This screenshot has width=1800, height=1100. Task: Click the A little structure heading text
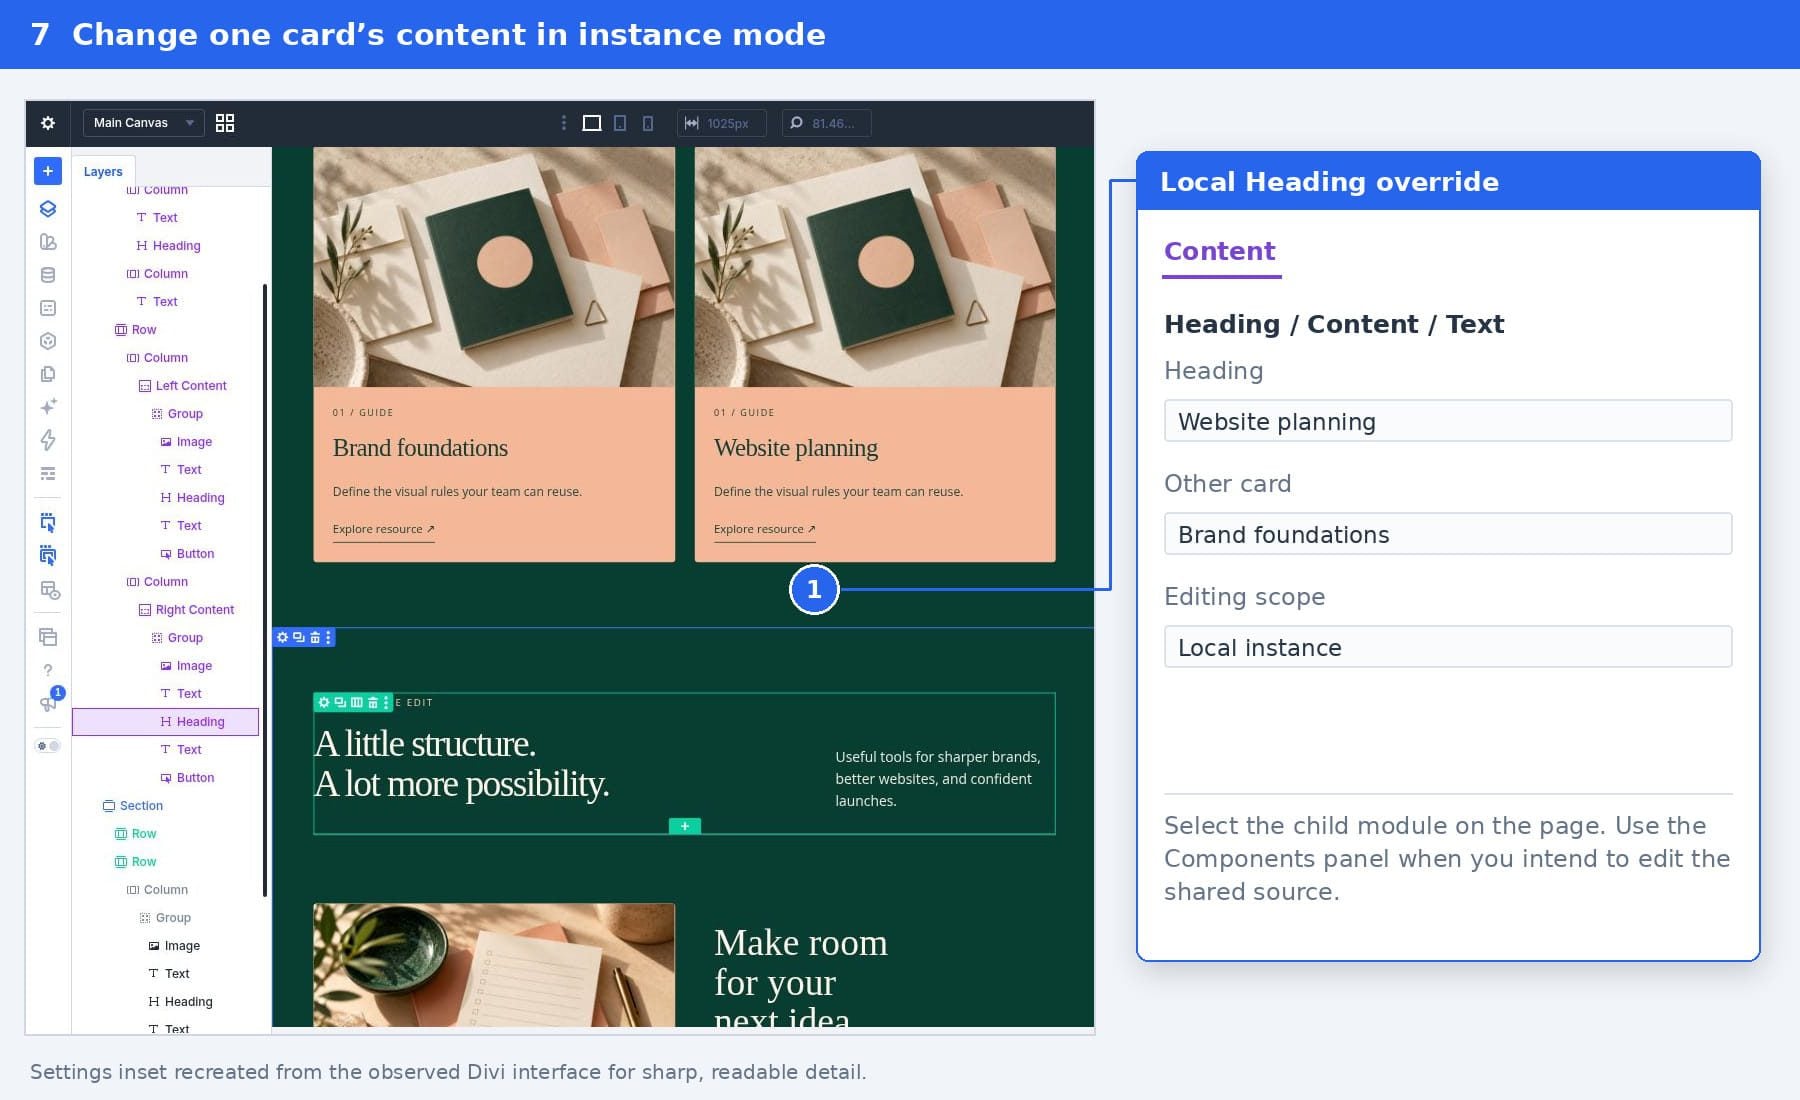(x=461, y=764)
